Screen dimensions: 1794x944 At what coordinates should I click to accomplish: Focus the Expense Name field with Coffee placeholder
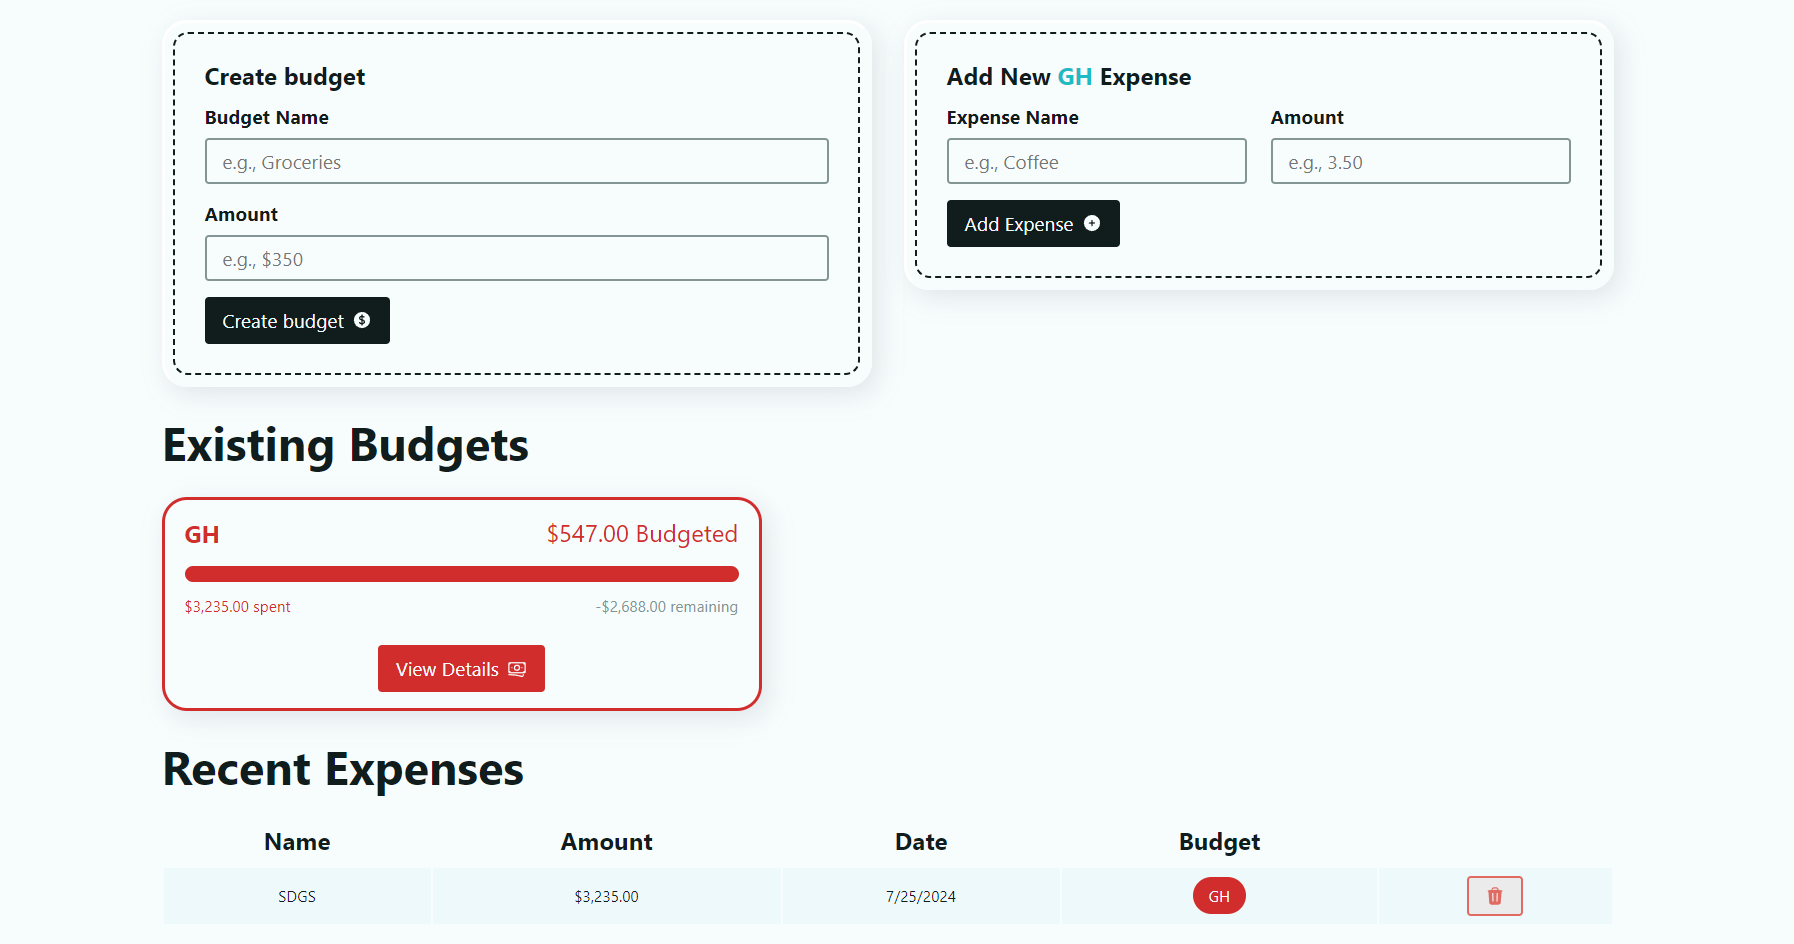tap(1096, 161)
